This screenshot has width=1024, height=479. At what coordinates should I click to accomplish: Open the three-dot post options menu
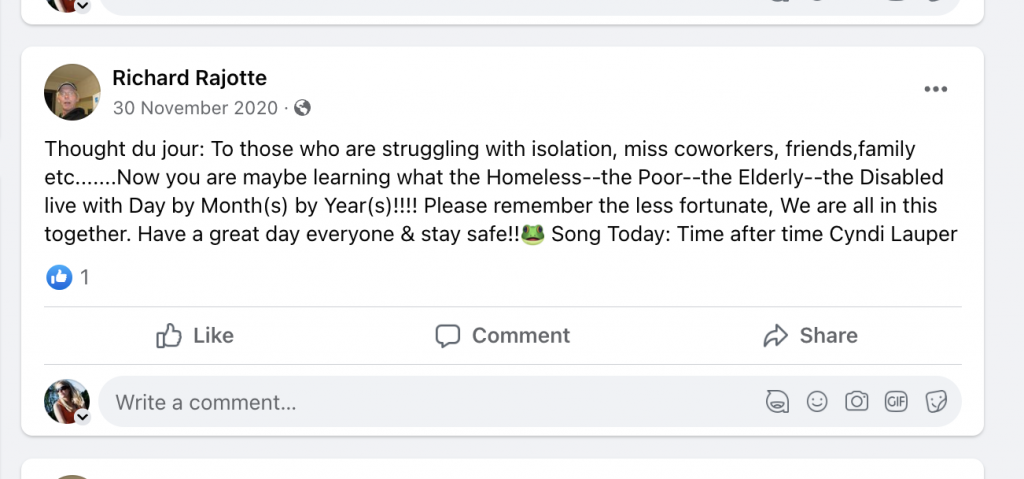pos(935,89)
